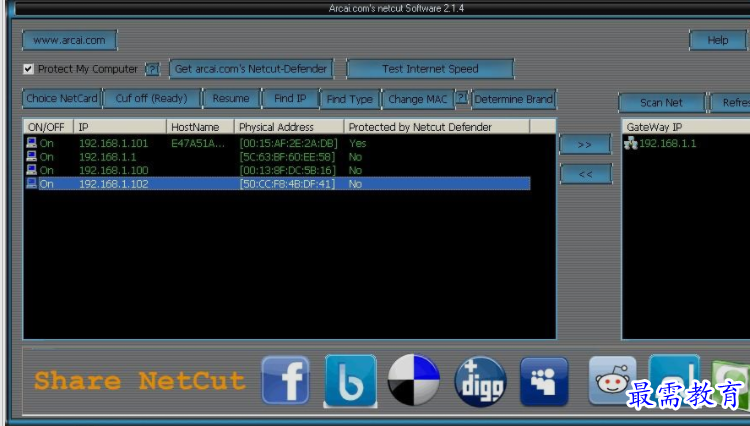Sort by ON/OFF column header

point(48,127)
